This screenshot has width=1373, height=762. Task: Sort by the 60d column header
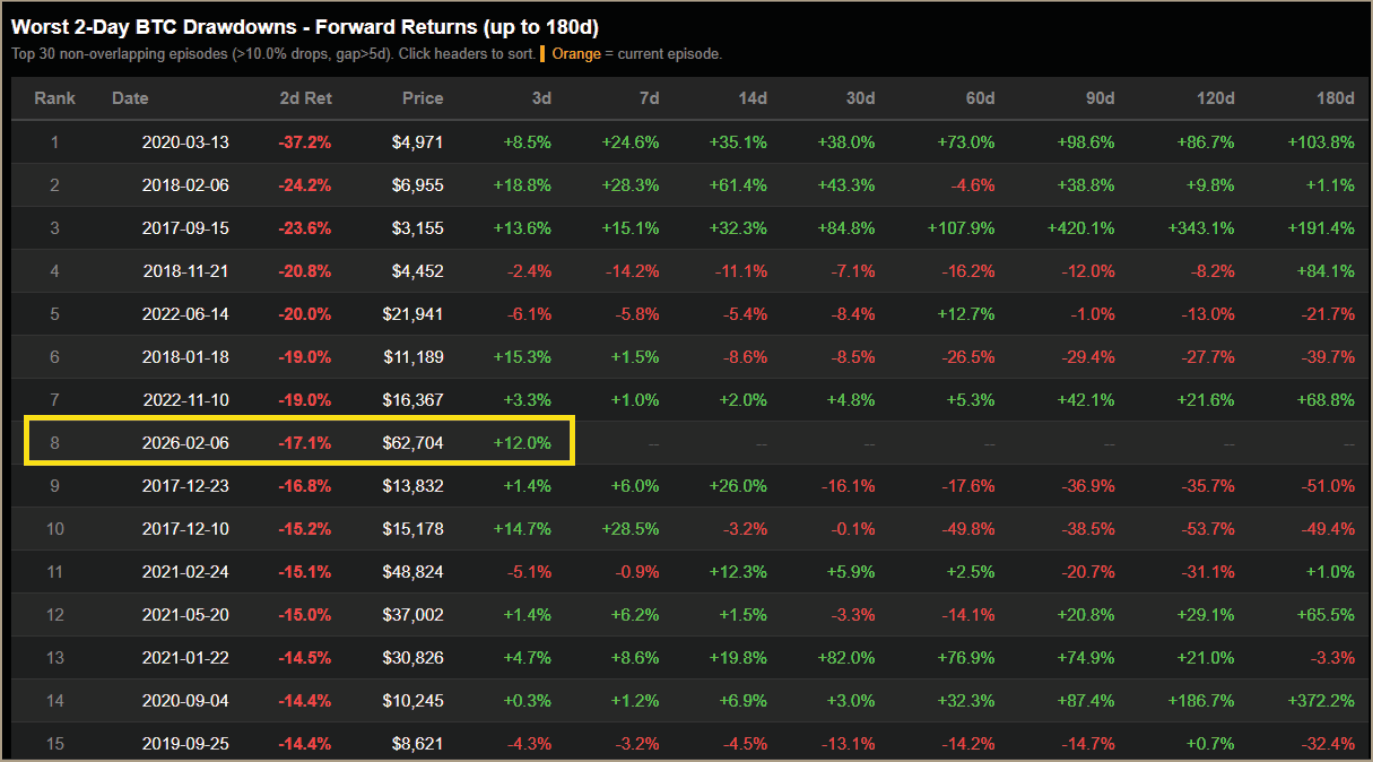[980, 98]
